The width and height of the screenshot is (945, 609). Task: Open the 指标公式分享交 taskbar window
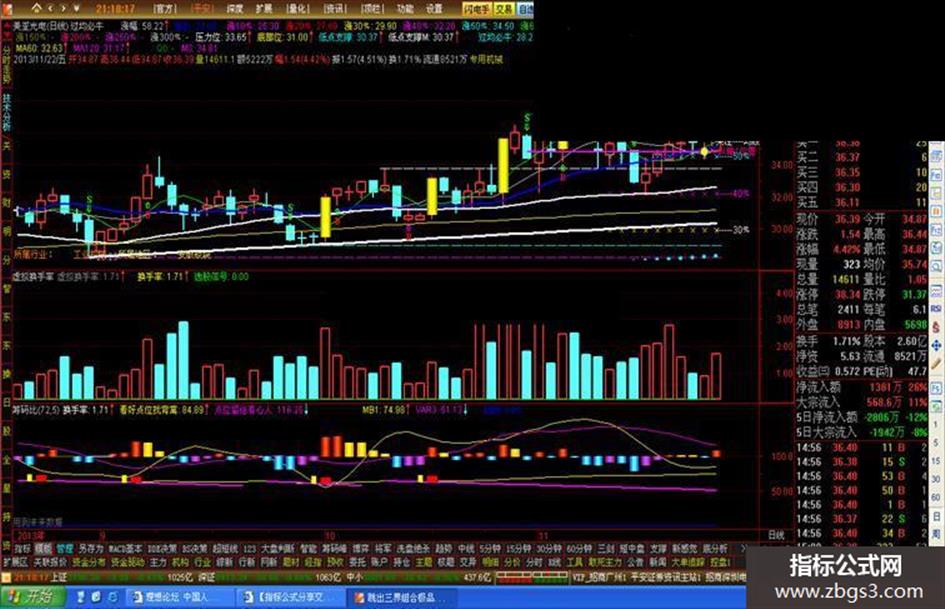291,598
